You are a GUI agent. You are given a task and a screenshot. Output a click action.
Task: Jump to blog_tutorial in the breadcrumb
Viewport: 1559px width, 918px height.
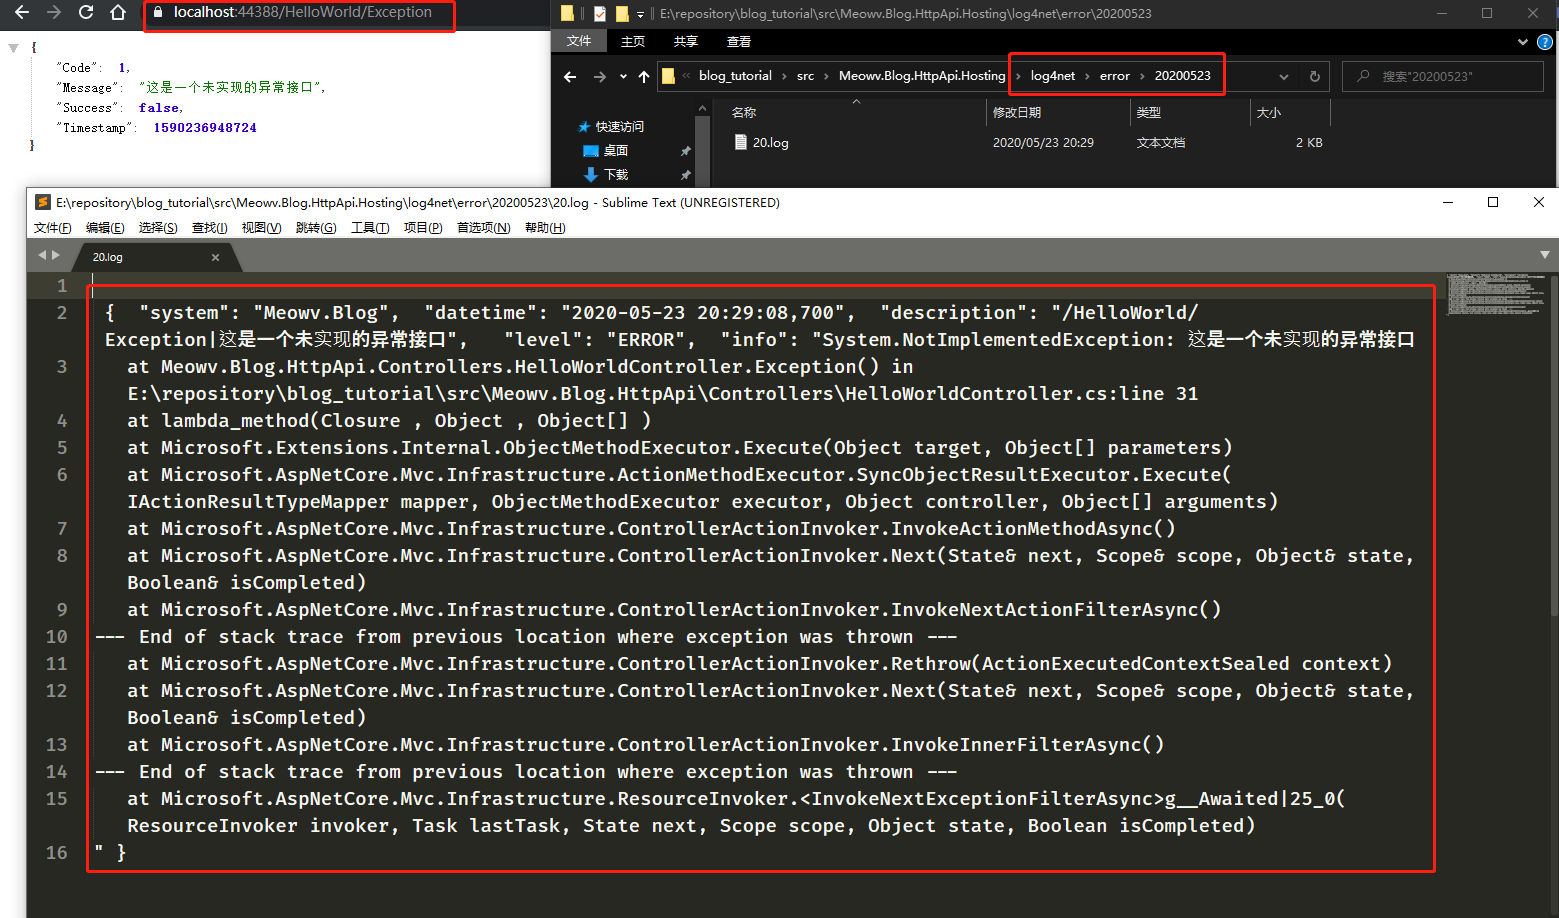point(735,76)
